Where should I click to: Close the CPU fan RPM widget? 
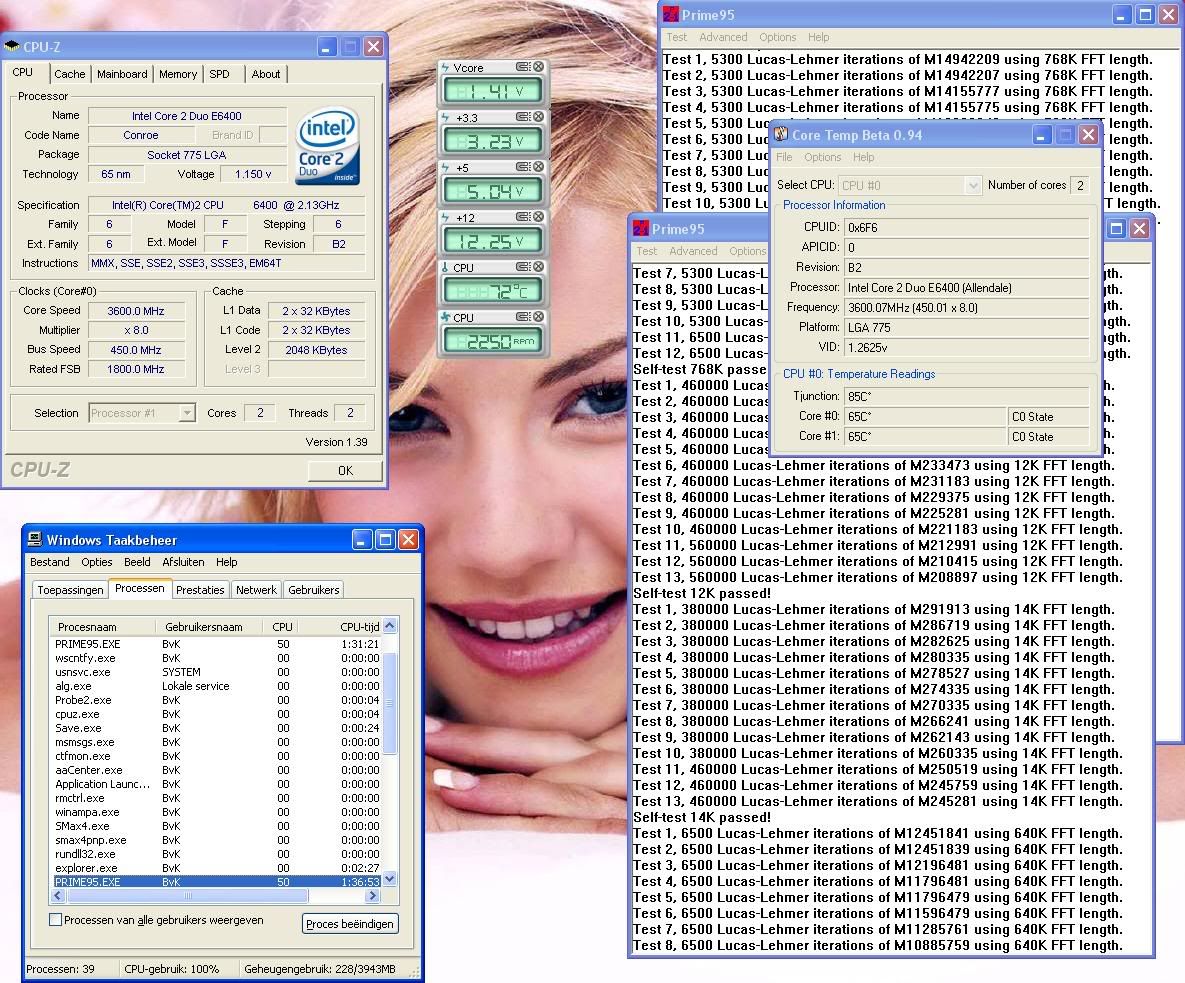coord(538,317)
